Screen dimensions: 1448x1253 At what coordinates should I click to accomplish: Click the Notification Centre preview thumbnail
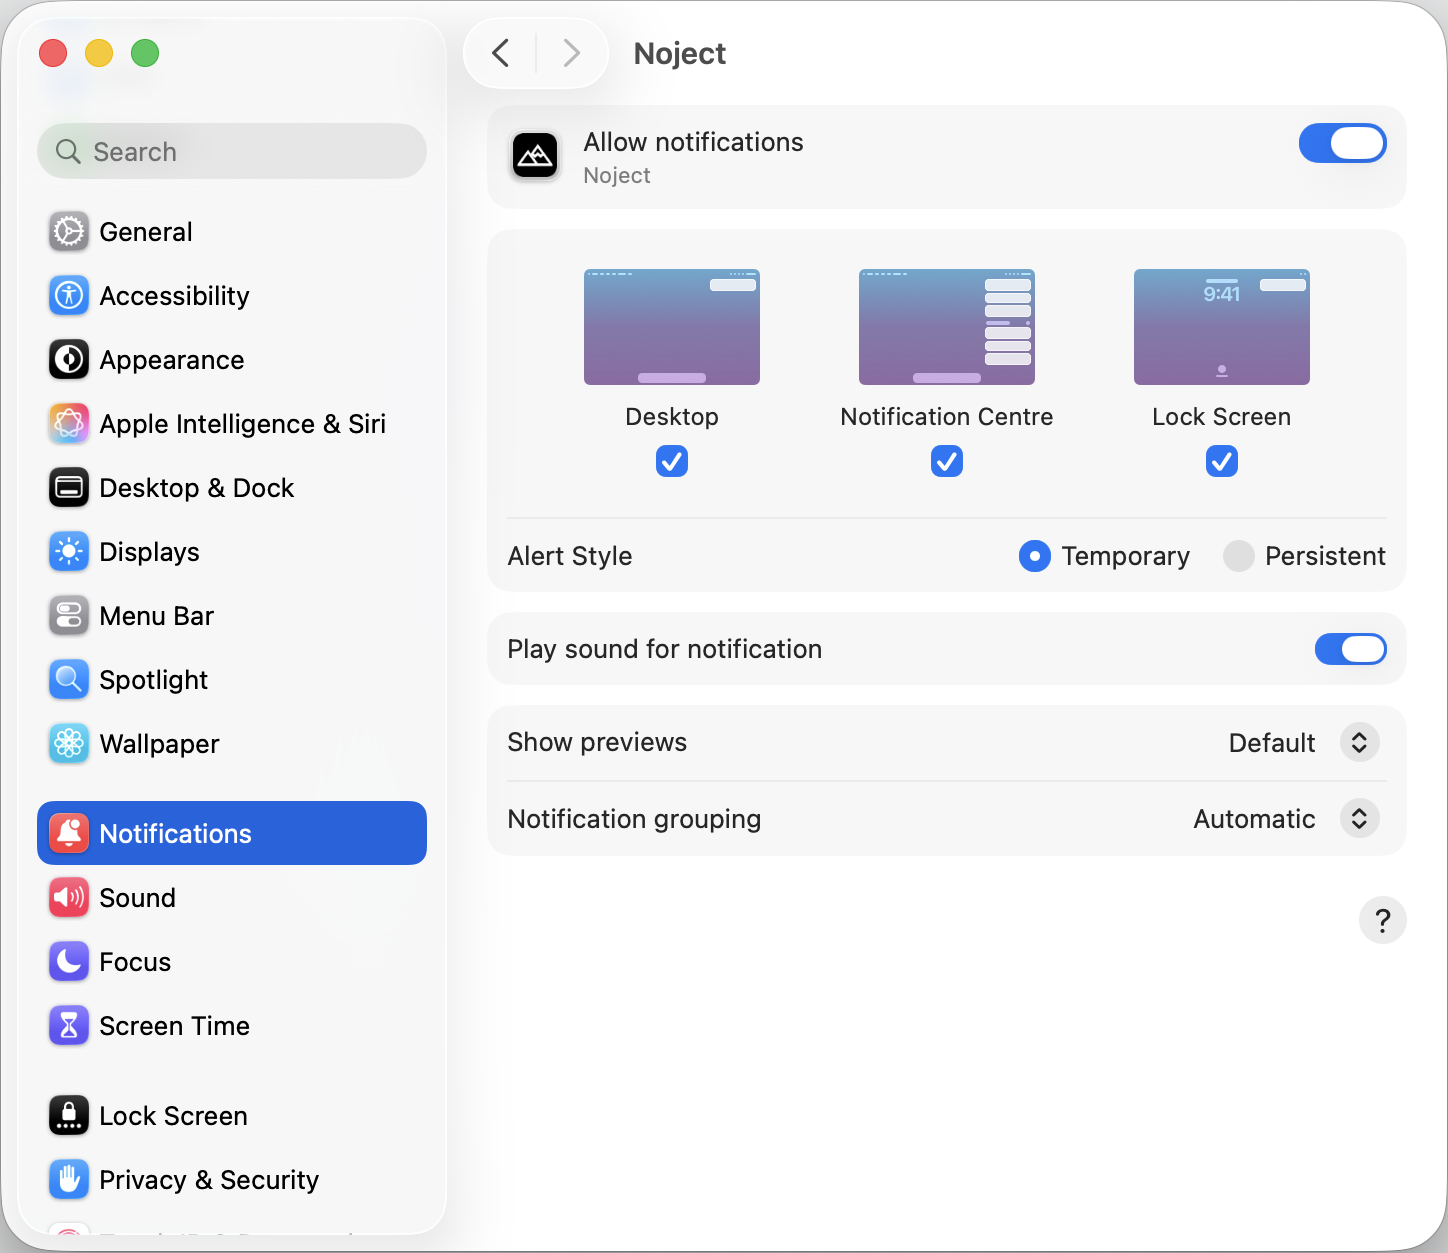[947, 327]
